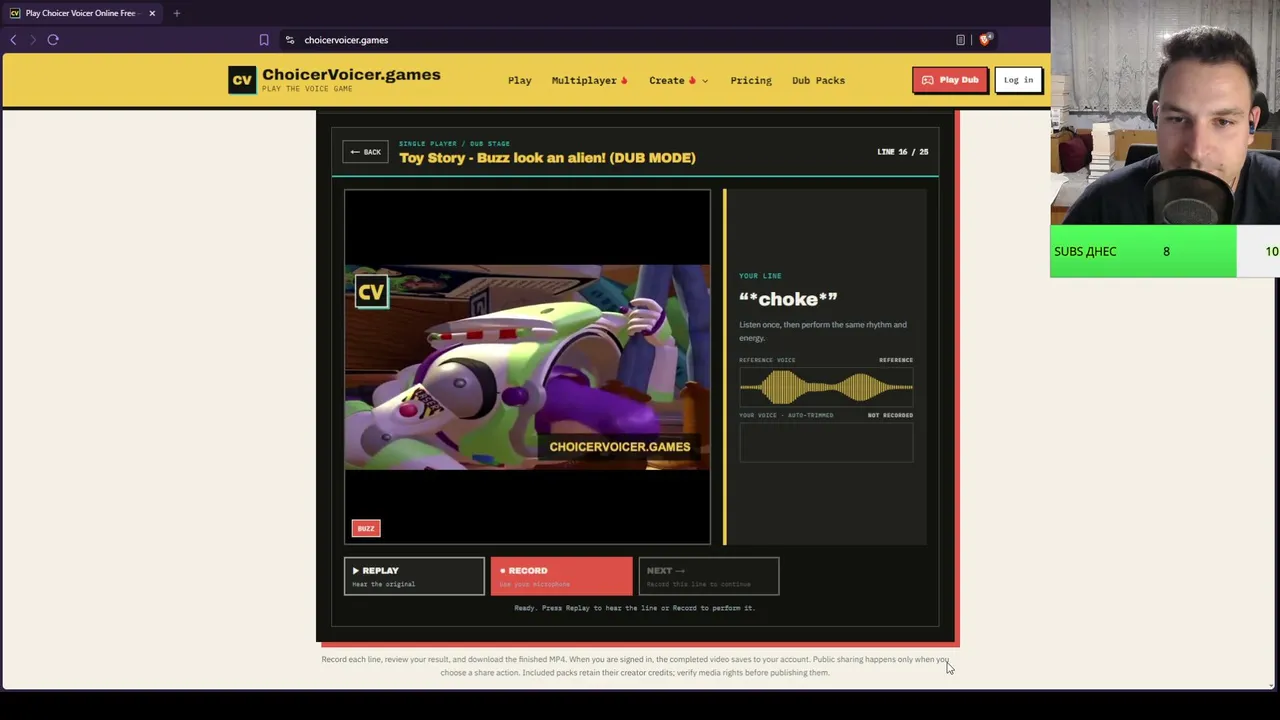The width and height of the screenshot is (1280, 720).
Task: Click the choicervoicer.games address bar
Action: click(x=346, y=40)
